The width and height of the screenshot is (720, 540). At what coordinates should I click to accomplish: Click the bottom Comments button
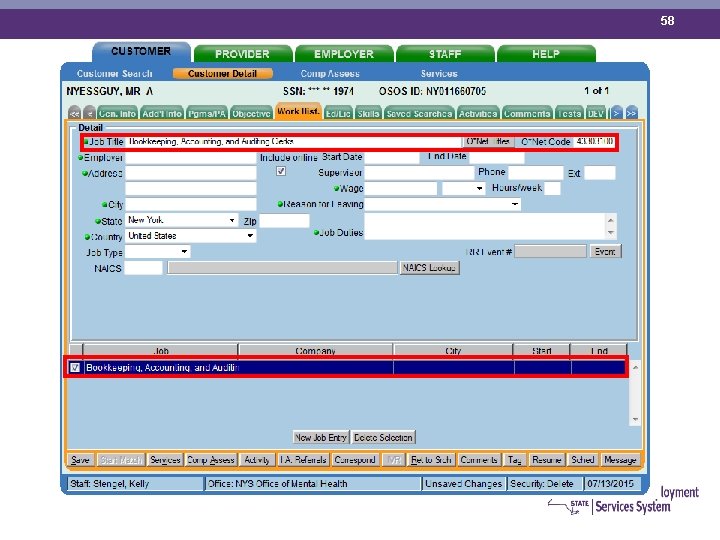point(479,460)
